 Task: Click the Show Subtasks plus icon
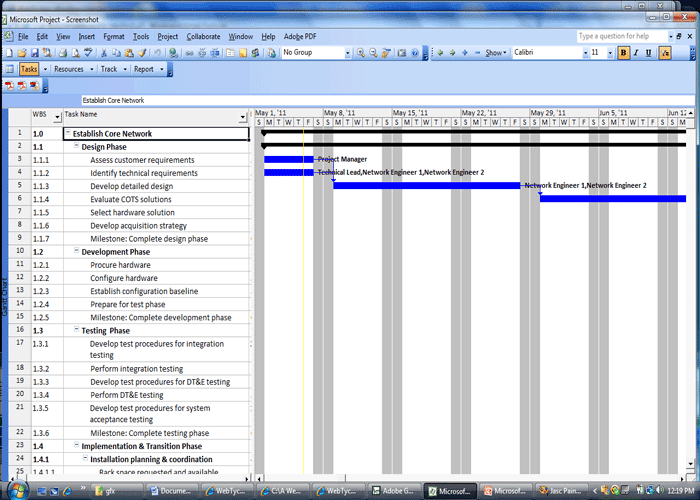tap(465, 53)
